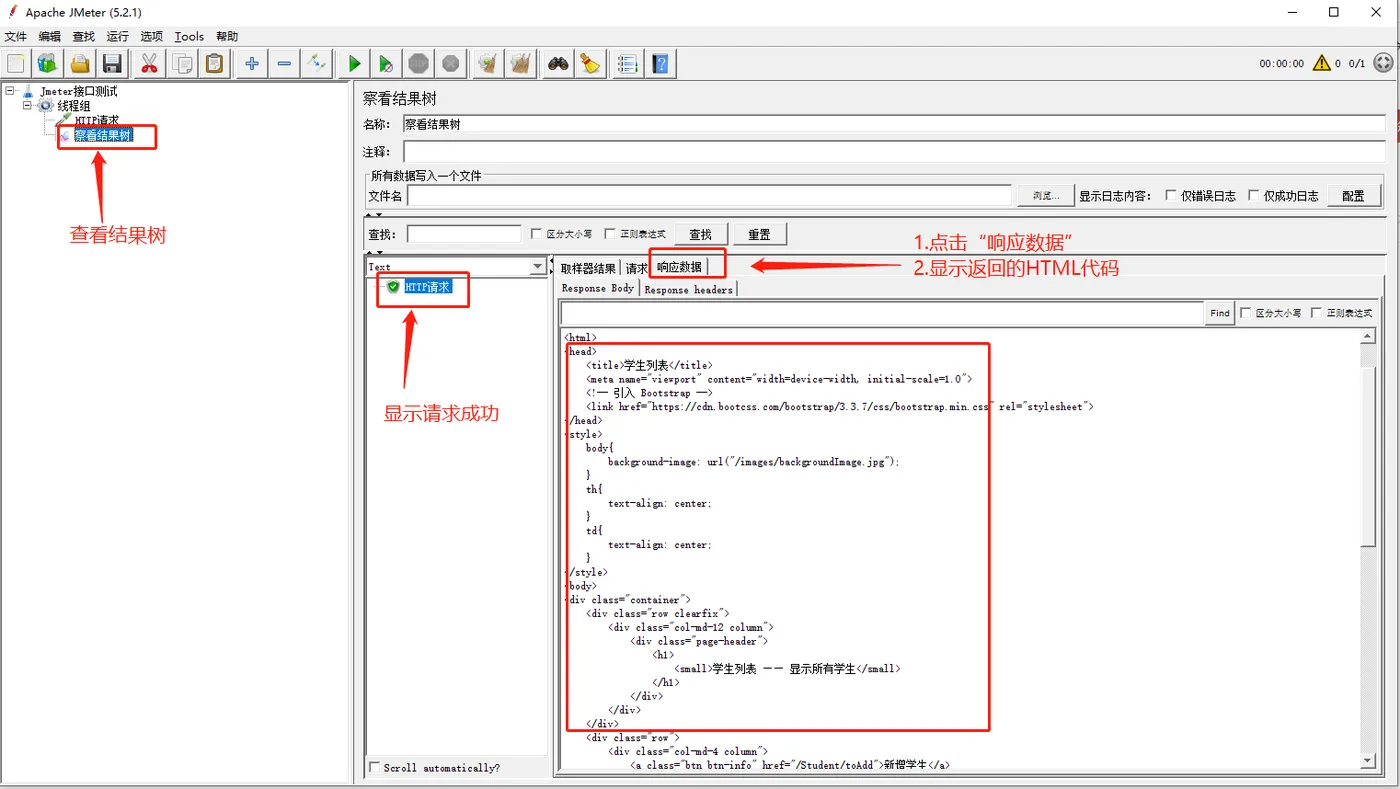Click the toggle enable/disable toolbar icon

tap(316, 64)
